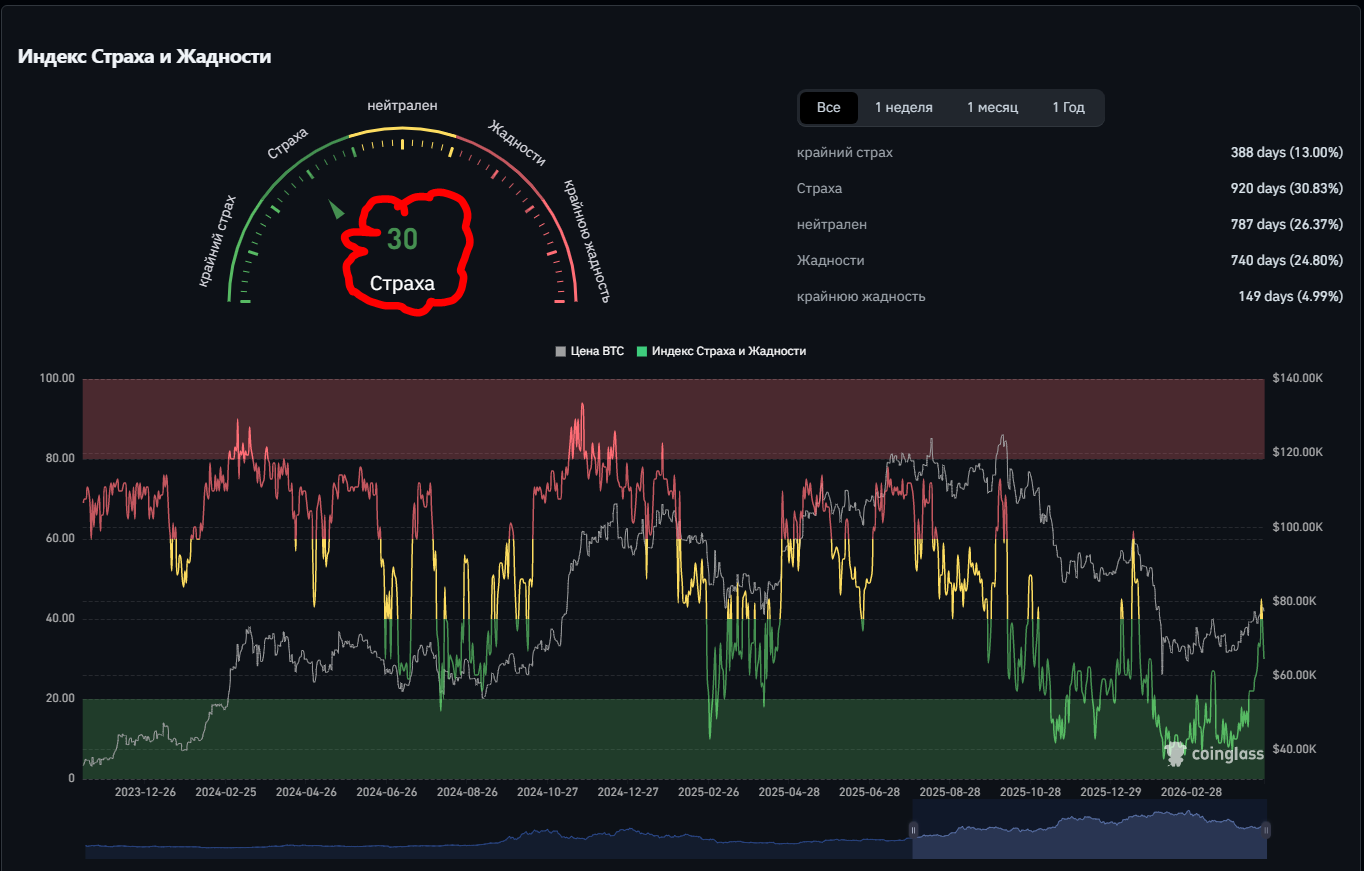The width and height of the screenshot is (1364, 871).
Task: Toggle "Цена BTC" legend series
Action: 590,352
